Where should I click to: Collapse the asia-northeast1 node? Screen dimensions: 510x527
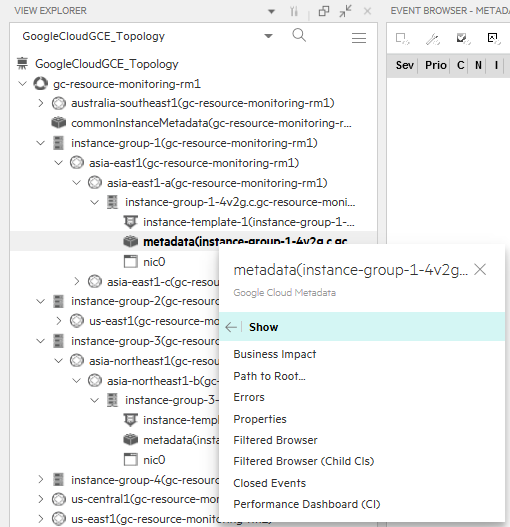coord(59,361)
